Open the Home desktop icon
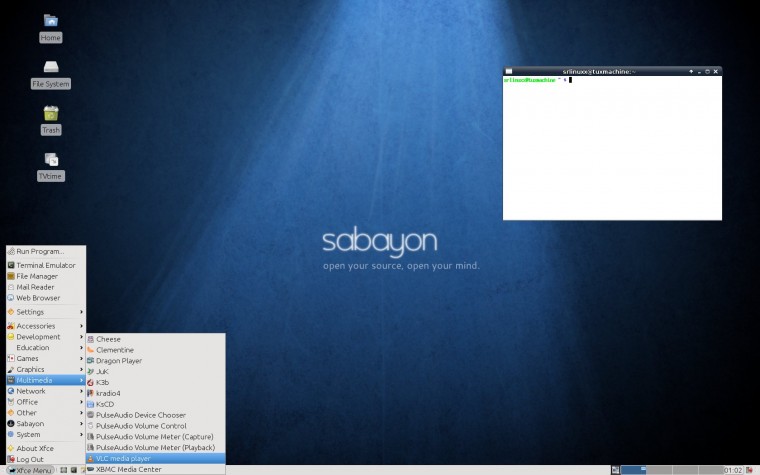This screenshot has width=760, height=475. click(x=50, y=29)
